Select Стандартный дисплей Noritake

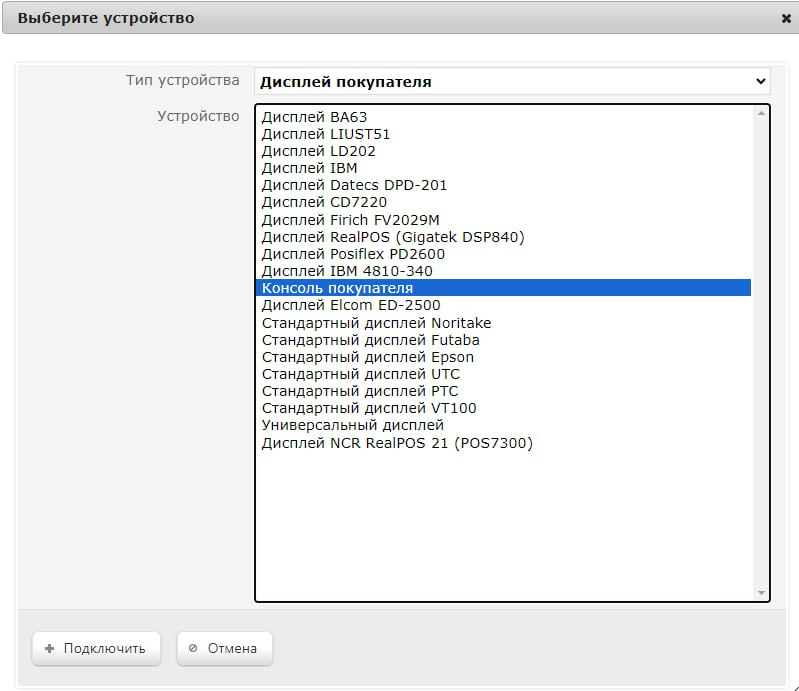pyautogui.click(x=503, y=323)
